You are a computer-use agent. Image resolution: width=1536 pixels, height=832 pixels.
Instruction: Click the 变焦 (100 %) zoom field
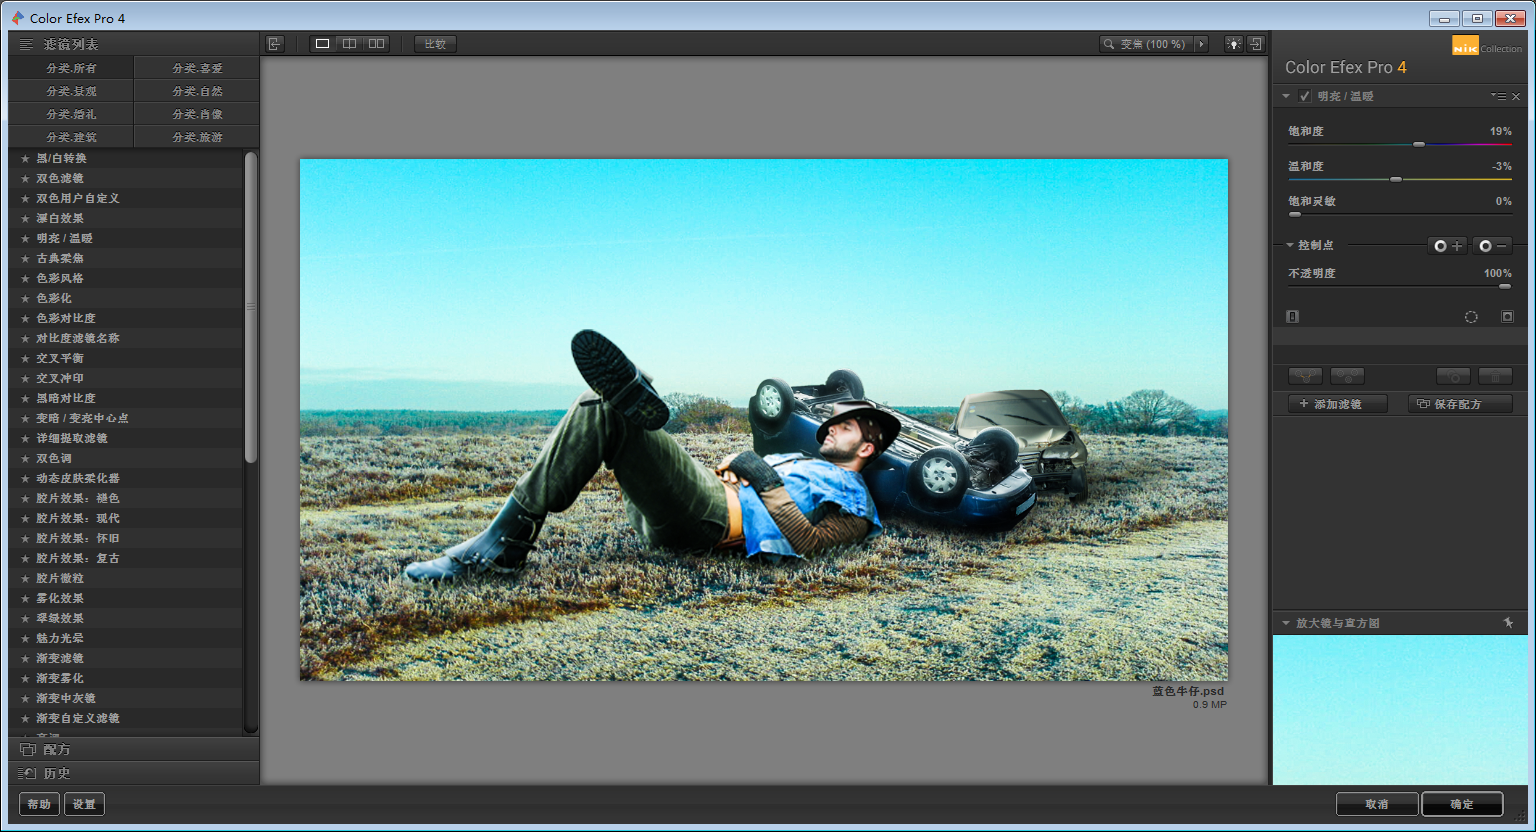pos(1146,44)
